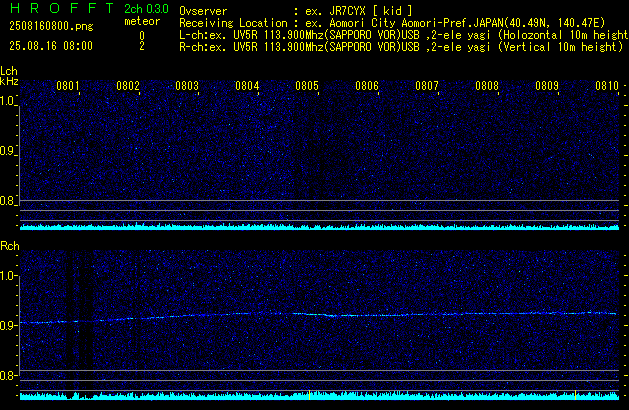
Task: Click the kHz unit label
Action: coord(9,81)
